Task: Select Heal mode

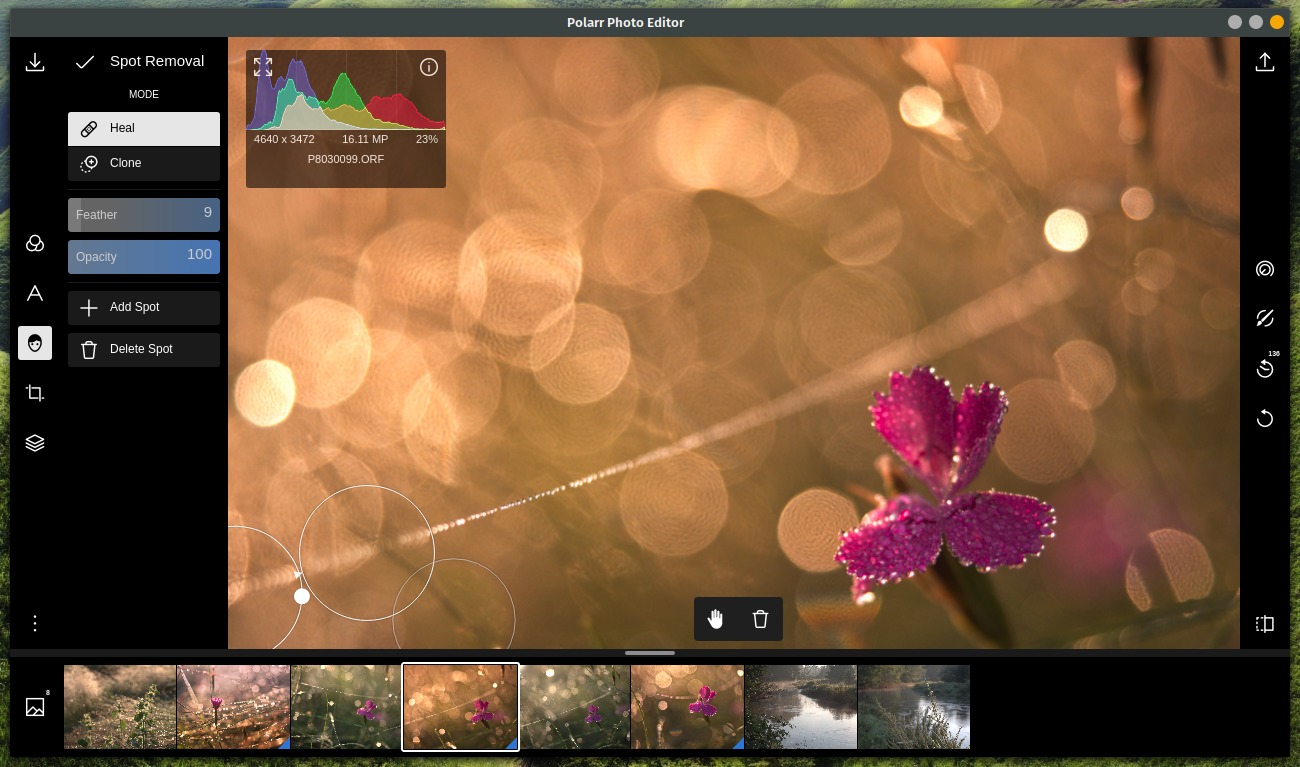Action: 144,128
